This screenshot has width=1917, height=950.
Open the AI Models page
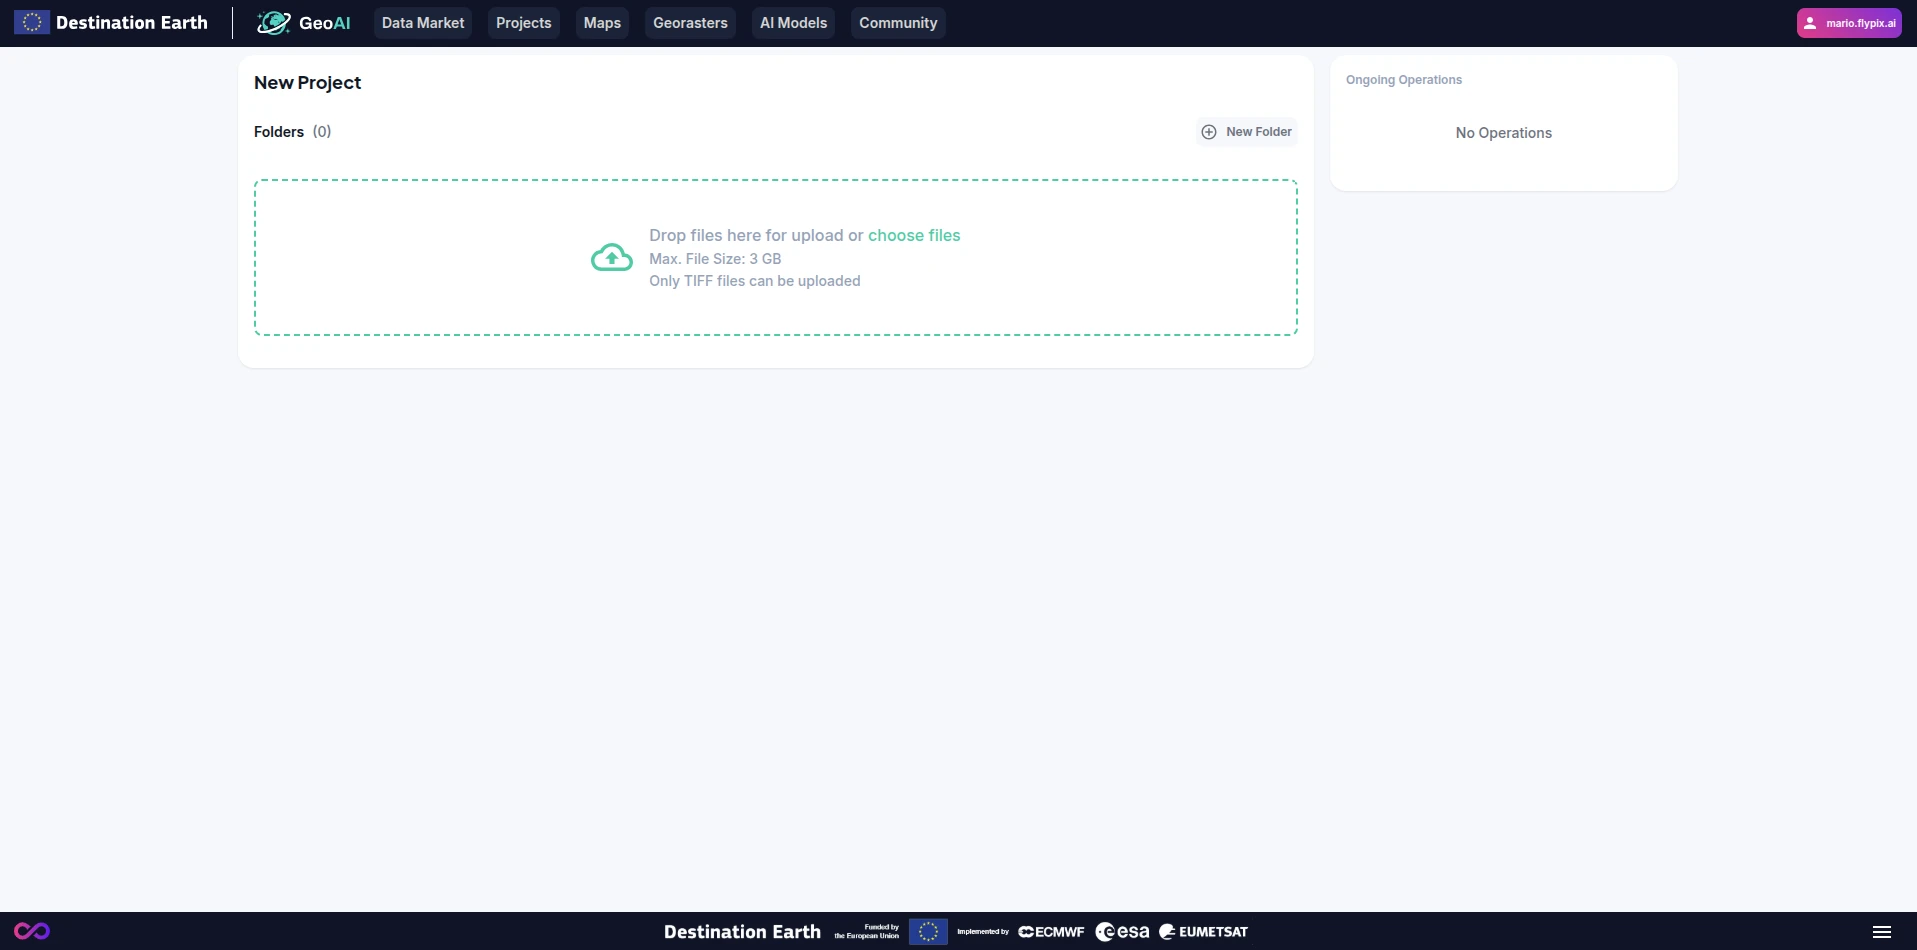(x=793, y=23)
